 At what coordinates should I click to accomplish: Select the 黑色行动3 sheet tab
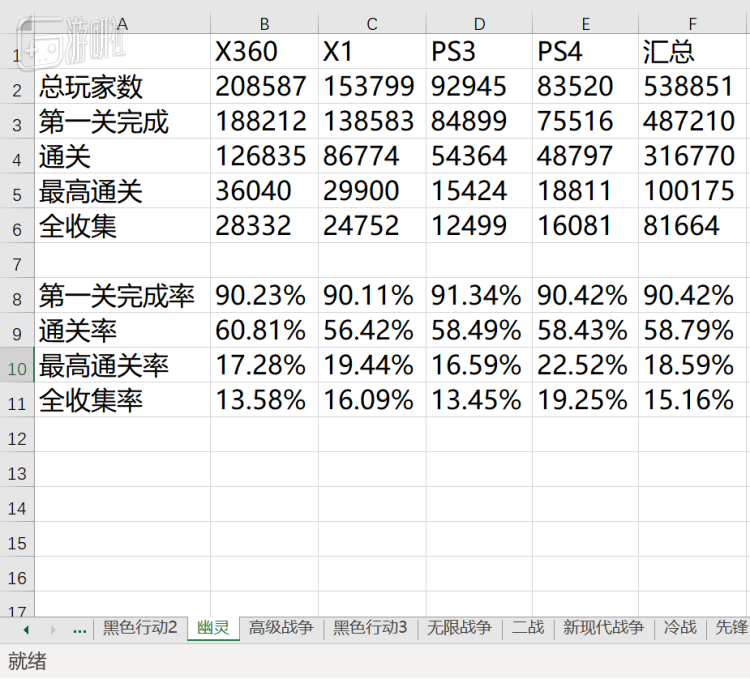tap(370, 627)
